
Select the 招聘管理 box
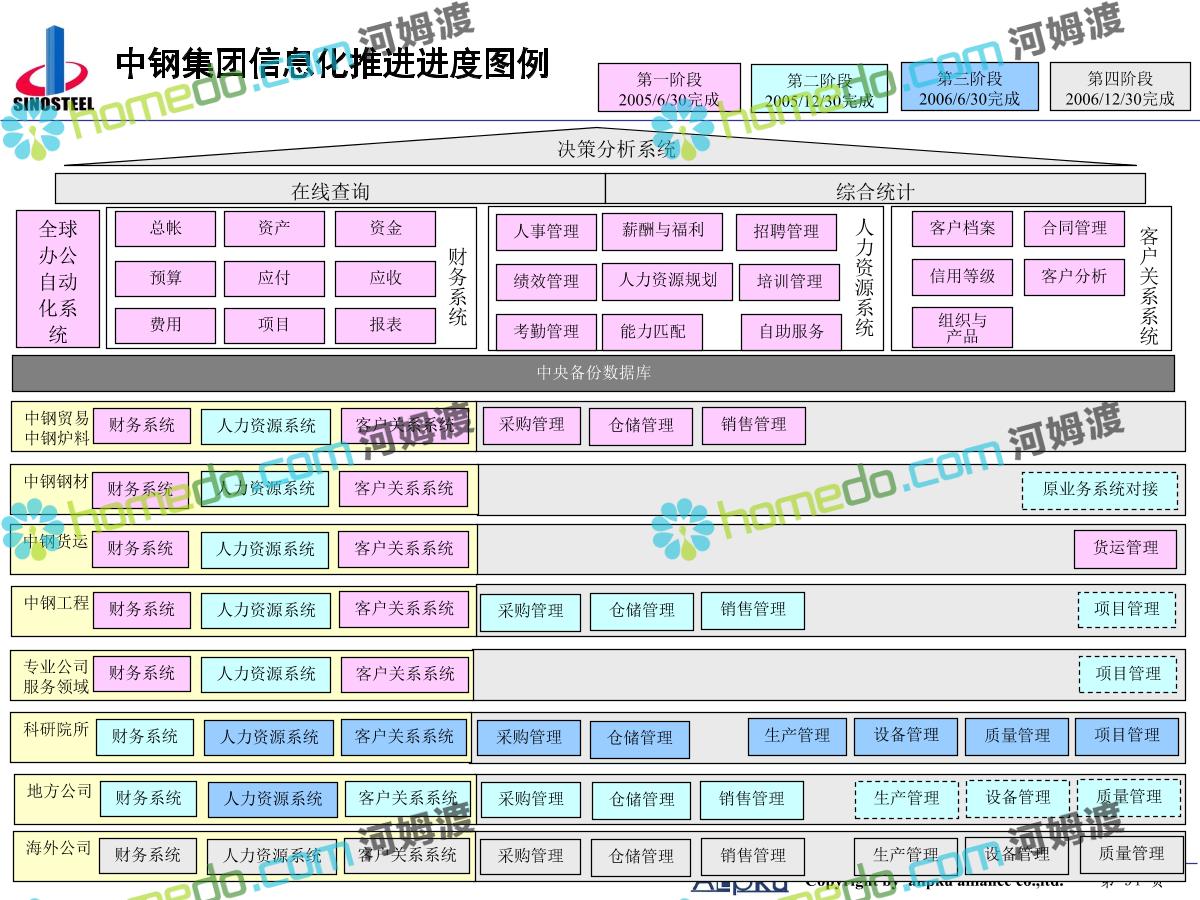point(786,232)
